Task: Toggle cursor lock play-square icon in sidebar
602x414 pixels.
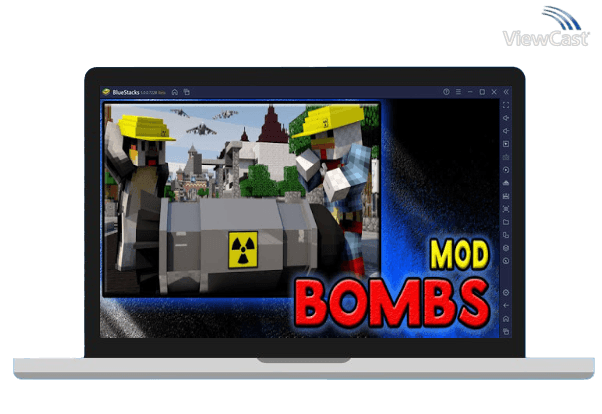Action: (x=506, y=144)
